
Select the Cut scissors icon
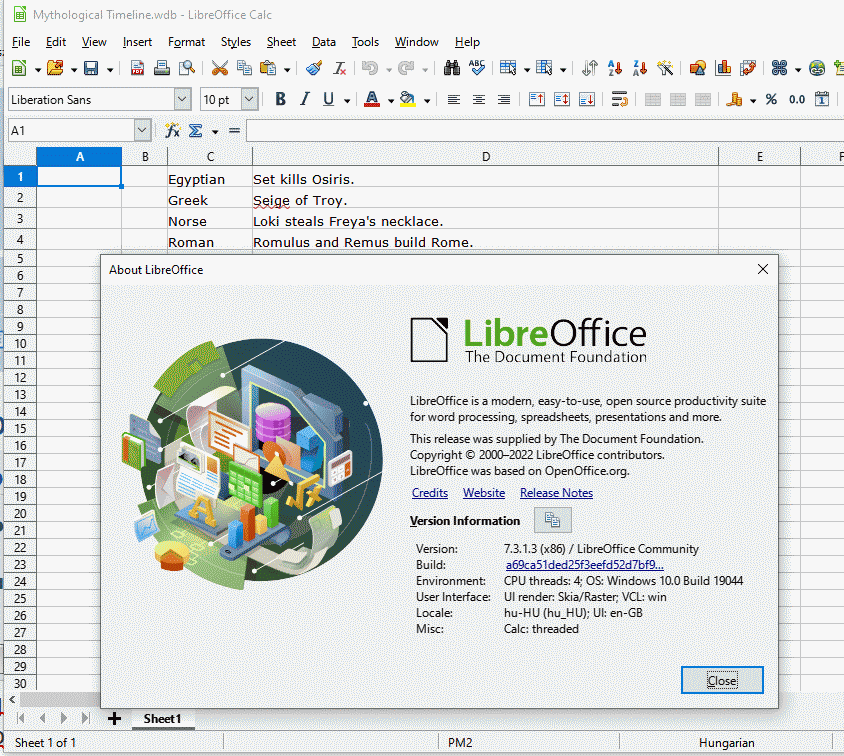(x=220, y=68)
